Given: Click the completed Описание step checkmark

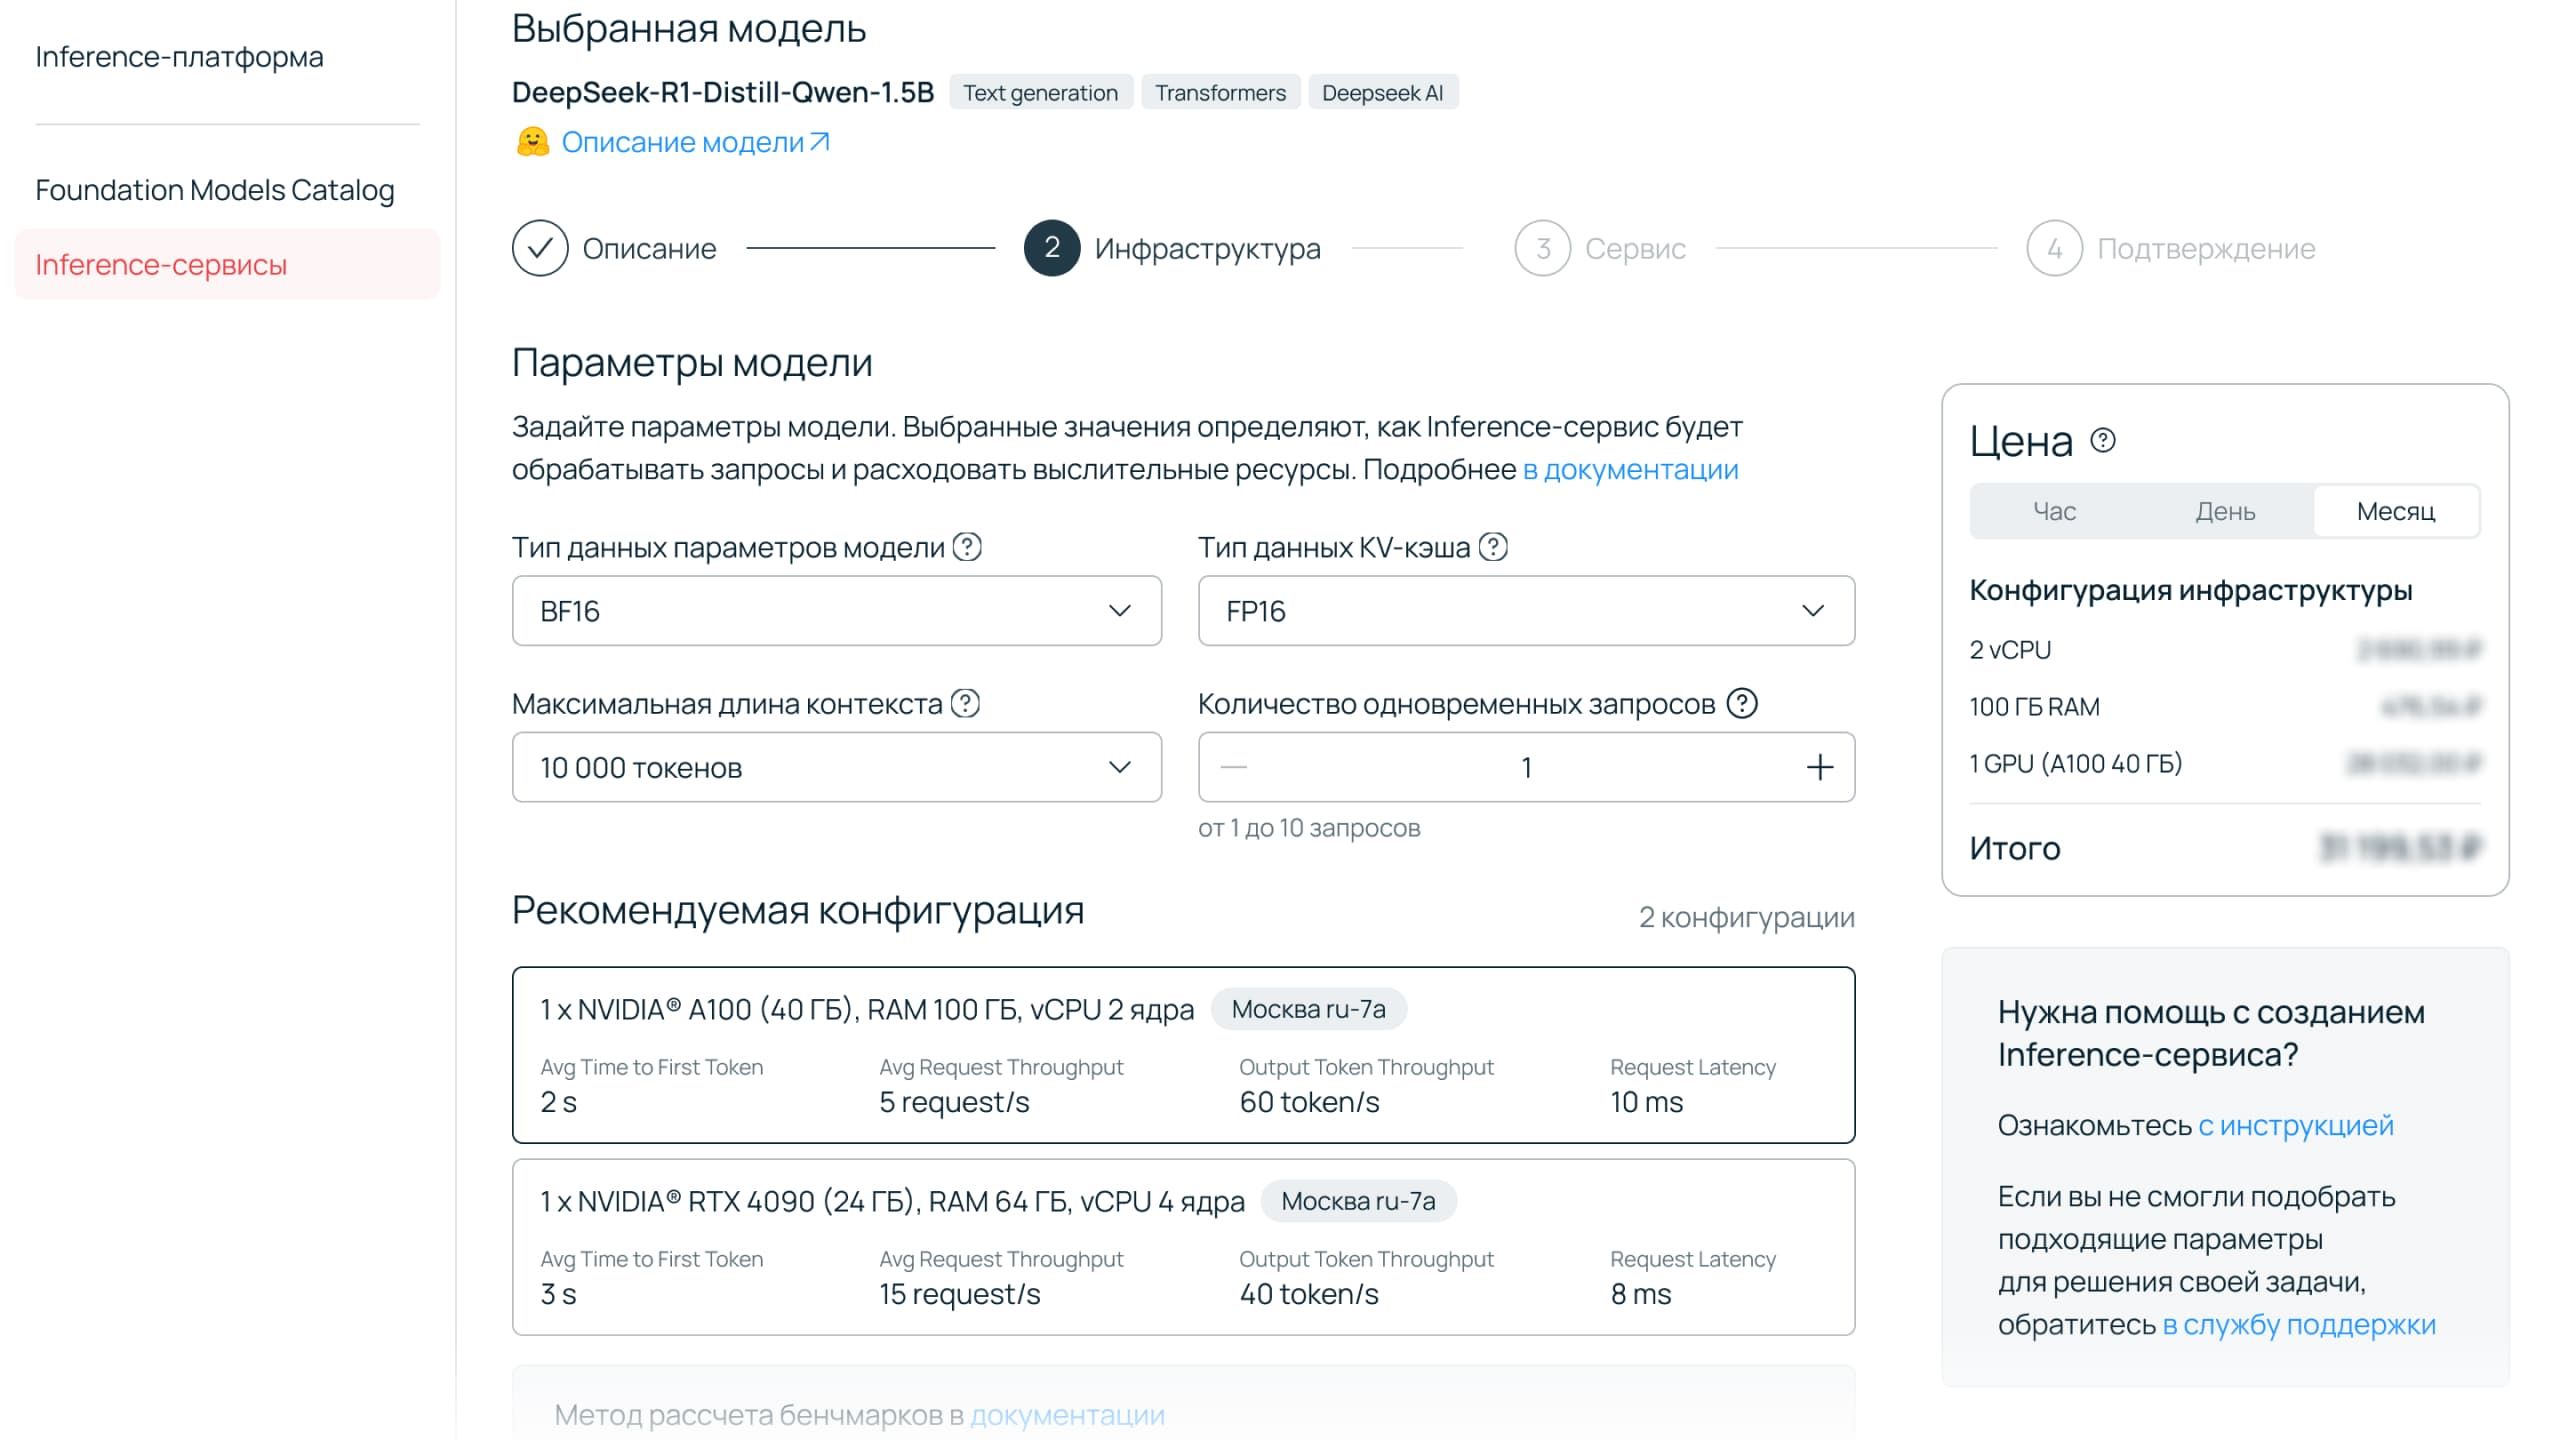Looking at the screenshot, I should (x=540, y=248).
